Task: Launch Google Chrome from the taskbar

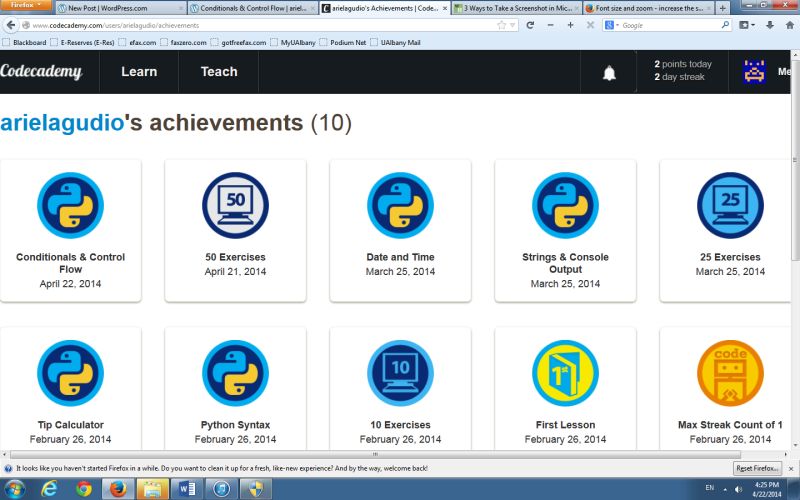Action: coord(84,489)
